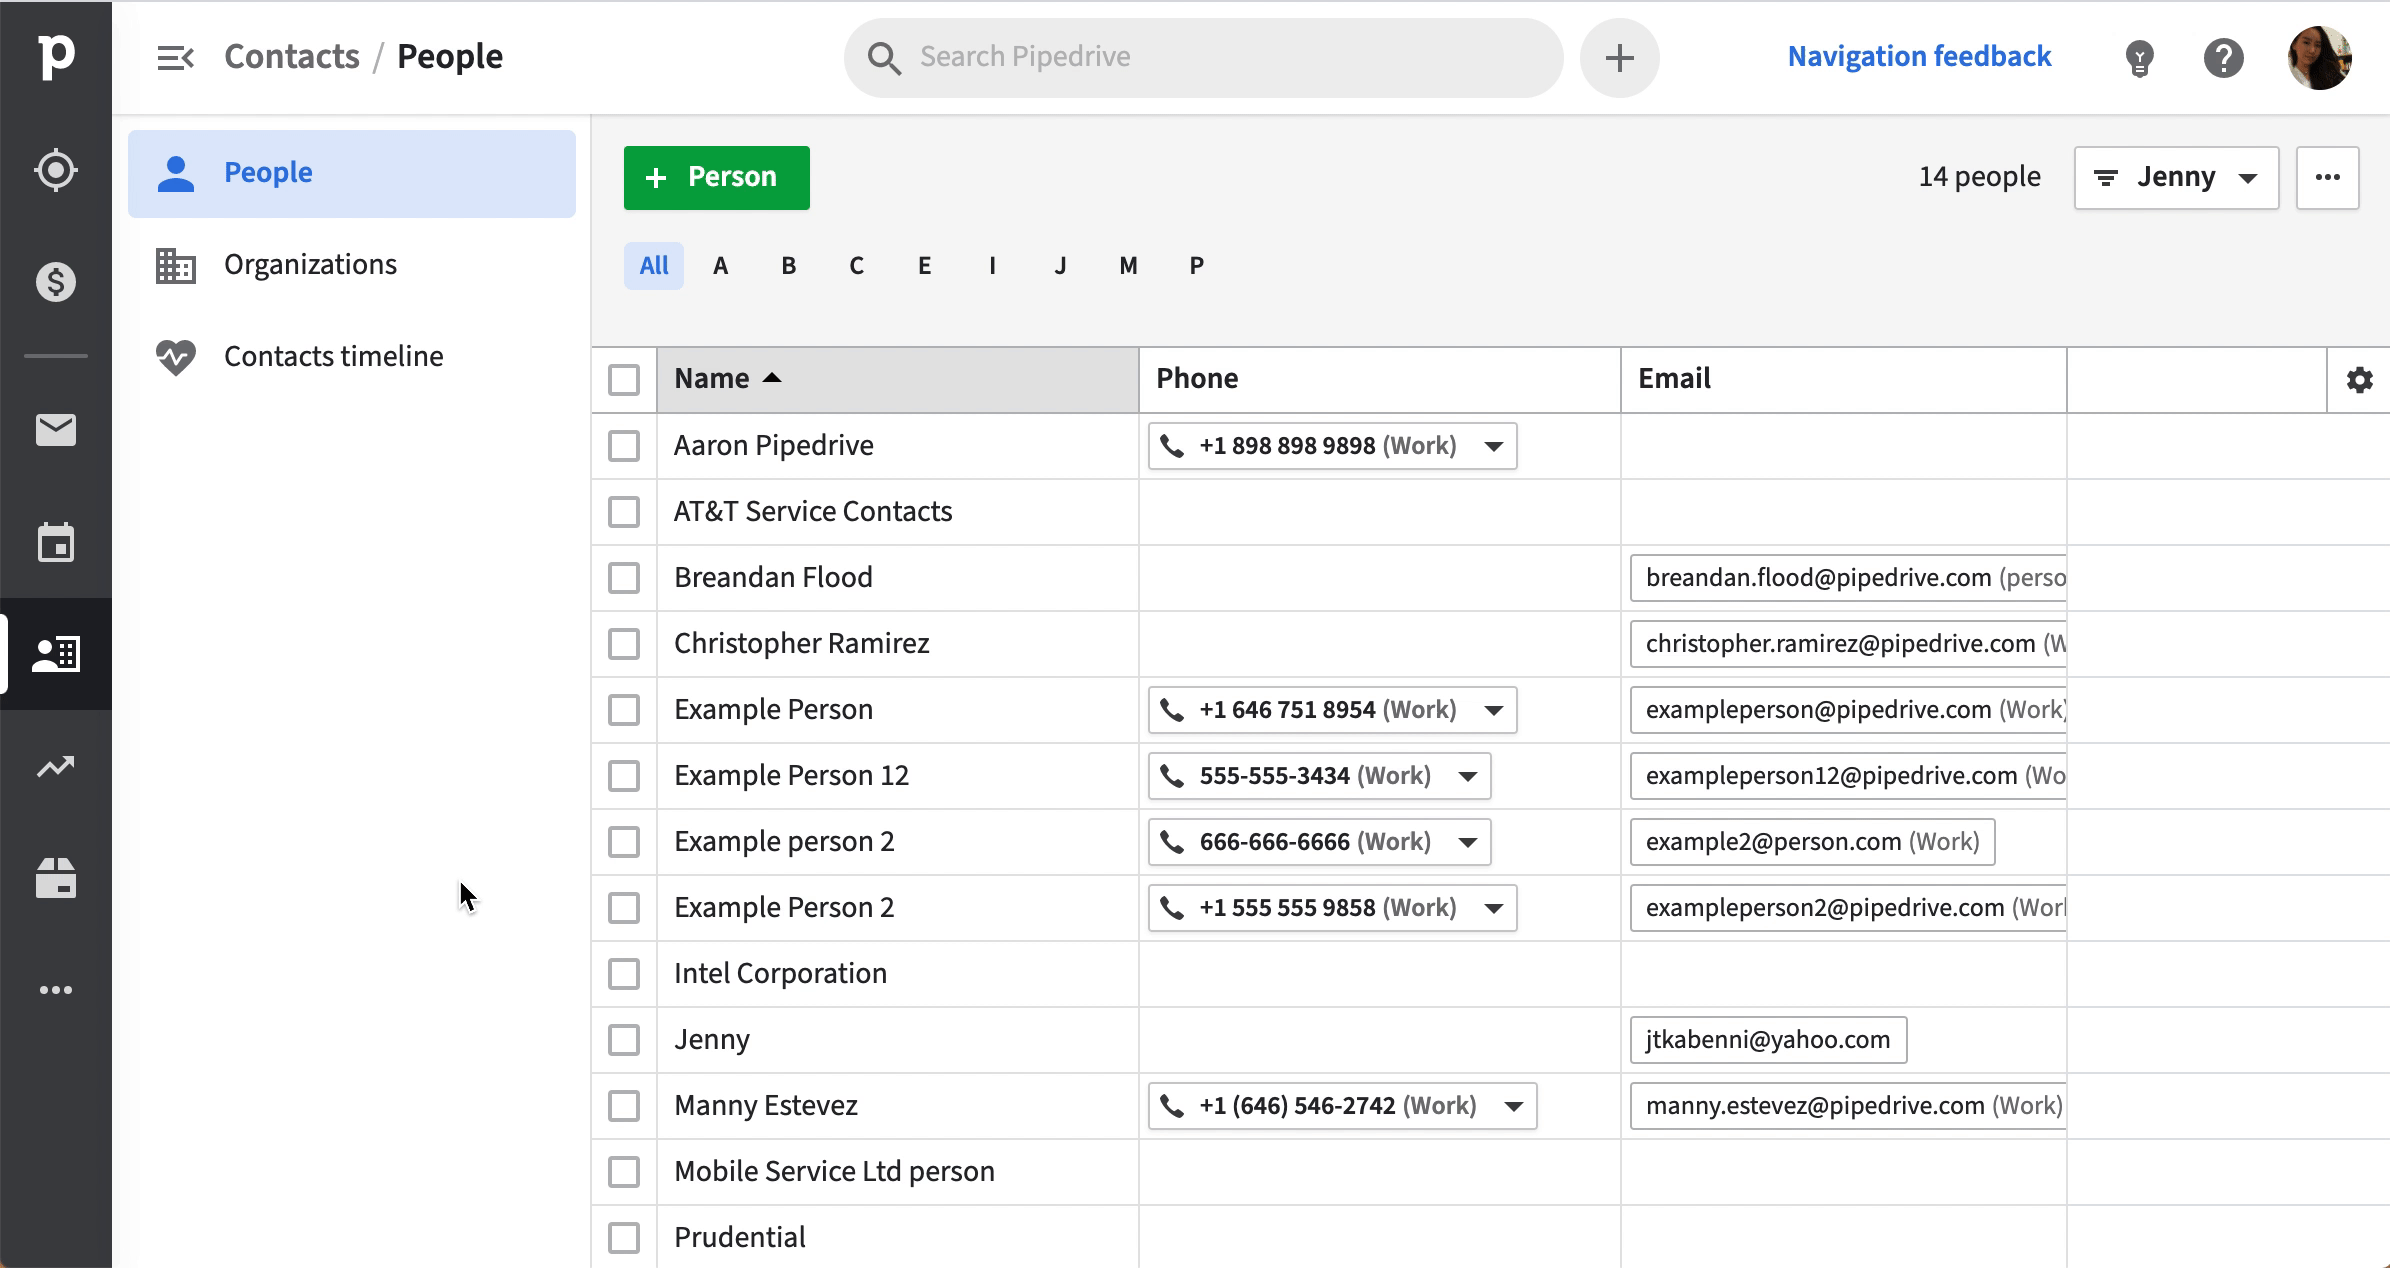Open the Navigation feedback link
2390x1268 pixels.
pyautogui.click(x=1919, y=57)
